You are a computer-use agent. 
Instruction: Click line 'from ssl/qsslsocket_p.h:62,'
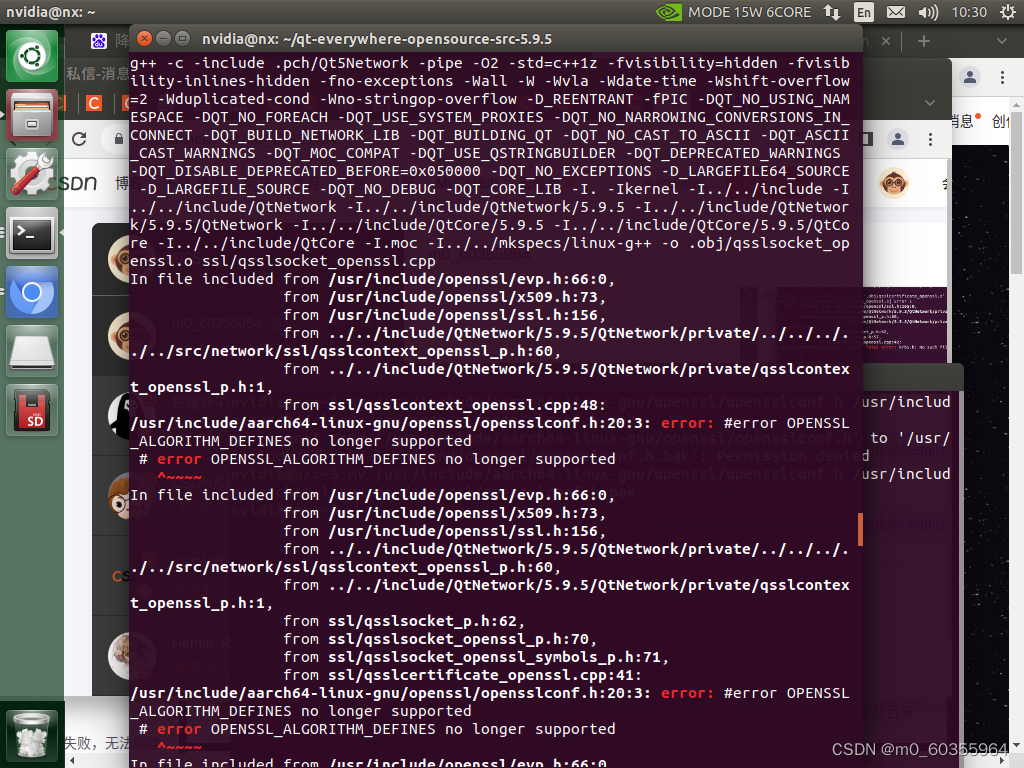(404, 621)
